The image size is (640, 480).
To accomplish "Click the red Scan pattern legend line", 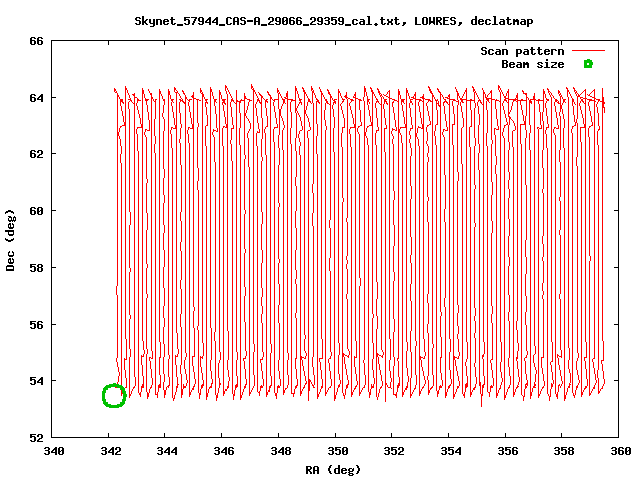I will (588, 51).
